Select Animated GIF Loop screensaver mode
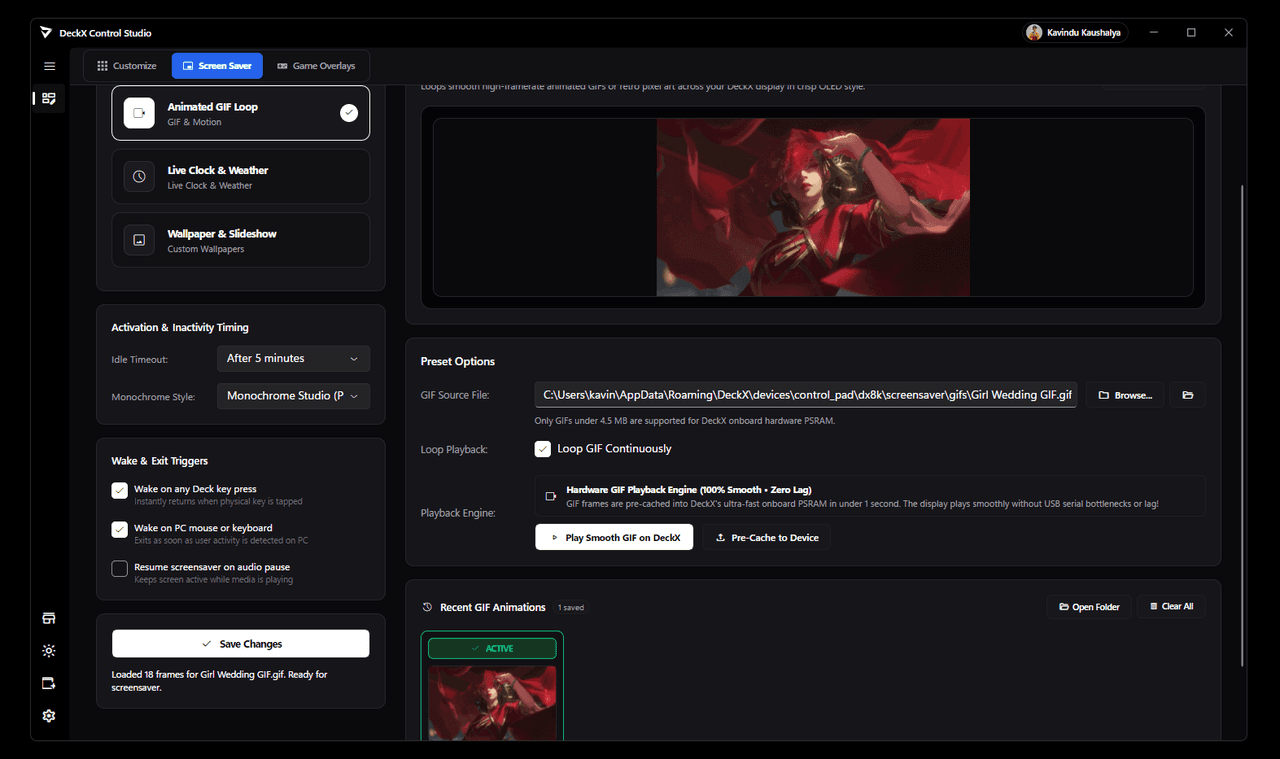The width and height of the screenshot is (1280, 759). (x=241, y=113)
